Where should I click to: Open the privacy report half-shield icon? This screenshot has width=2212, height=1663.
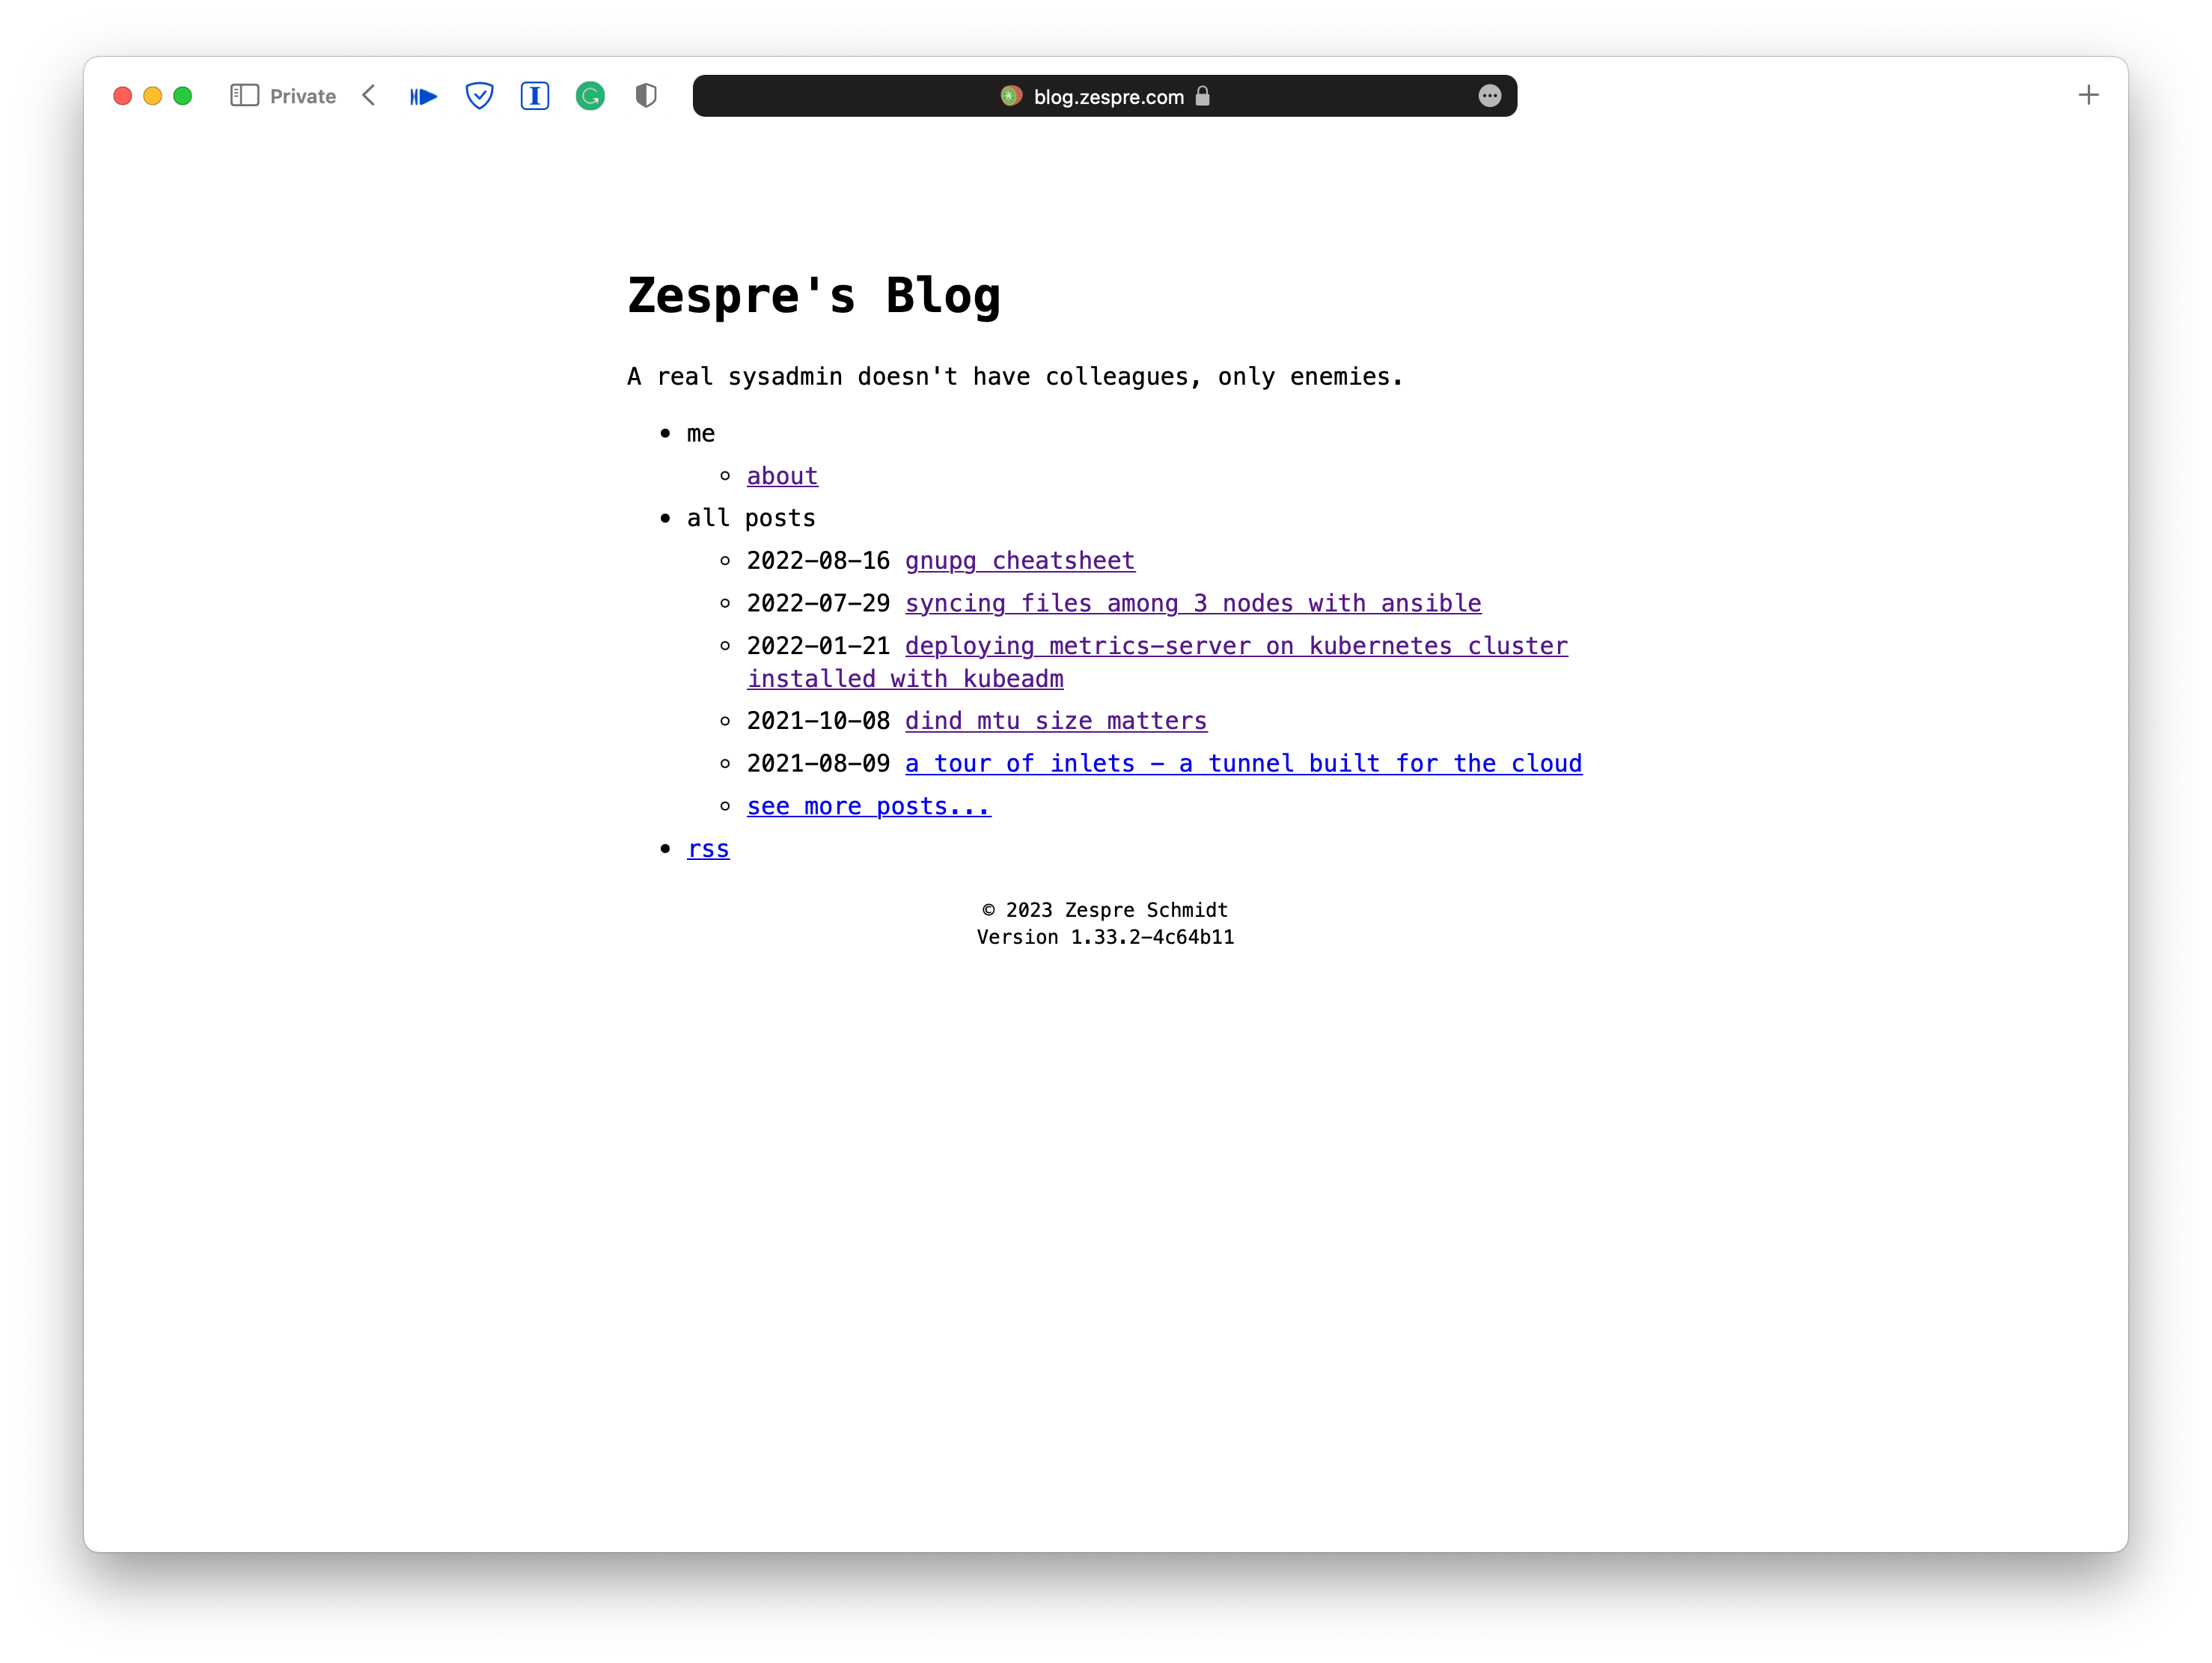tap(646, 96)
